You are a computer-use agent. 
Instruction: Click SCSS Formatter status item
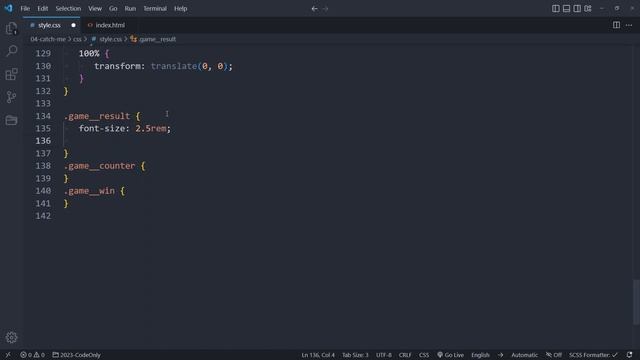pyautogui.click(x=593, y=355)
